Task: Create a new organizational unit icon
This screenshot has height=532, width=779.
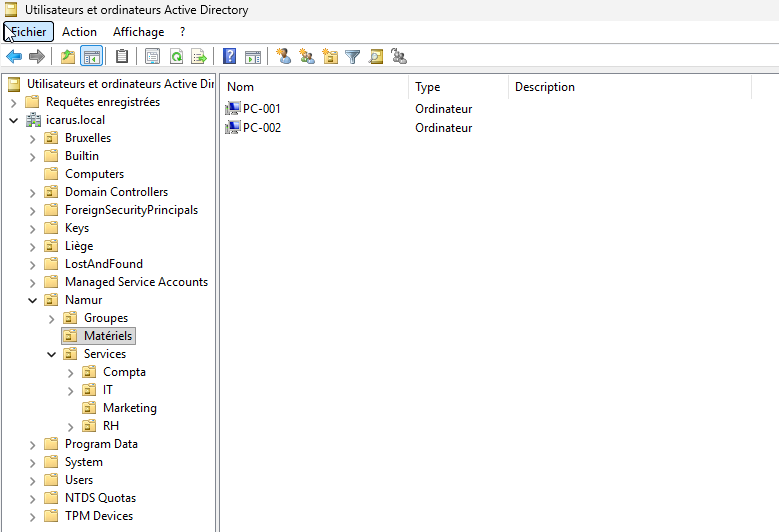Action: pos(330,56)
